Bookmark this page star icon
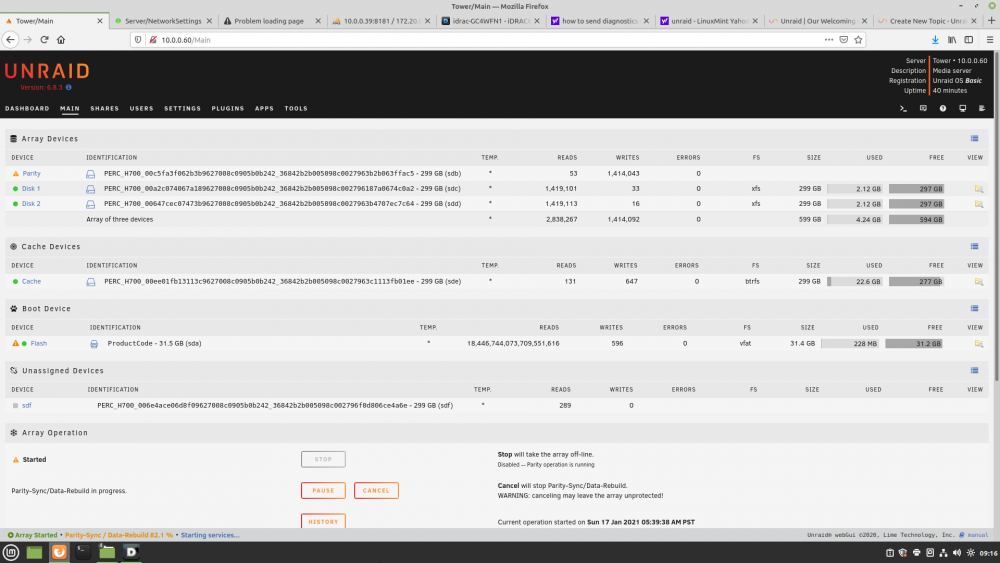 858,40
